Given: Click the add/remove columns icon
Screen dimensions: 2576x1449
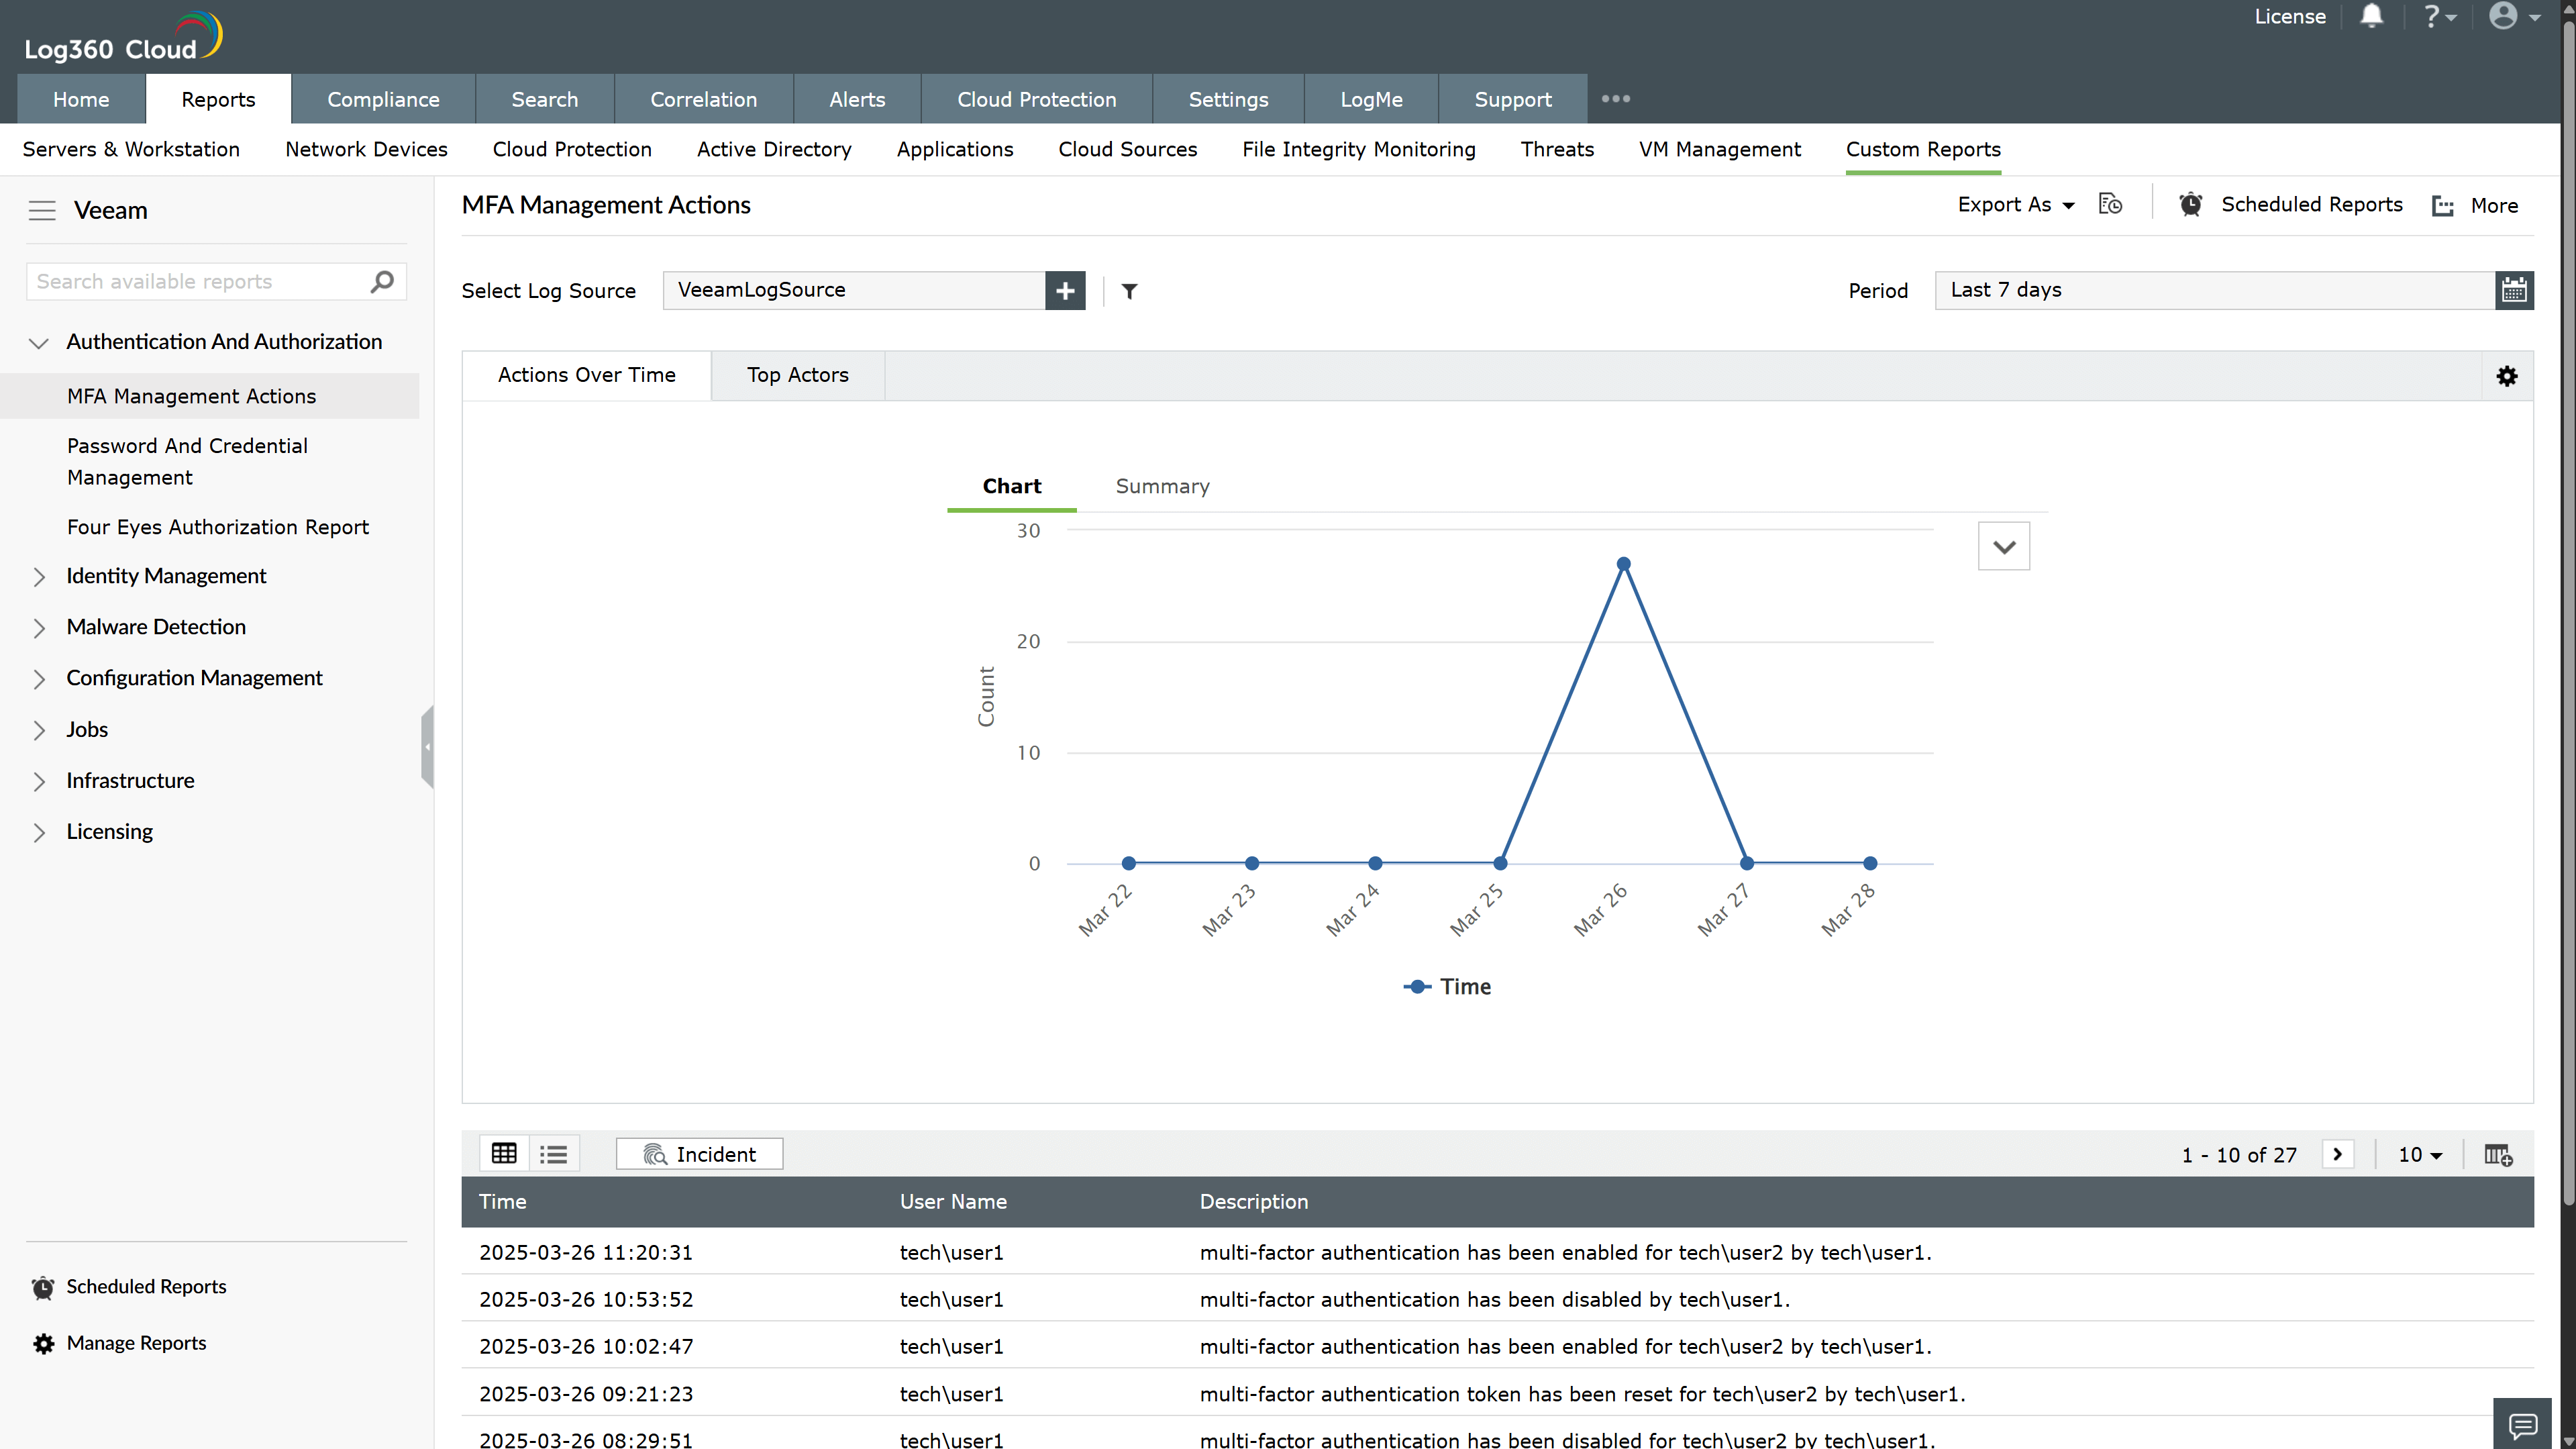Looking at the screenshot, I should click(x=2498, y=1155).
